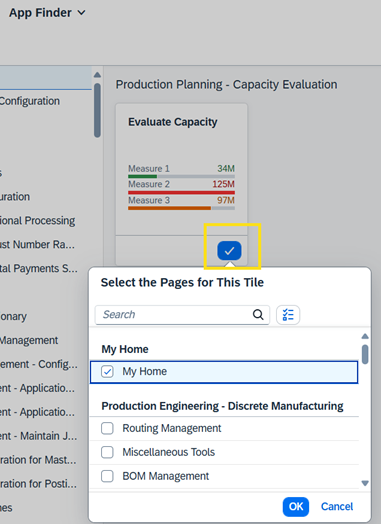The height and width of the screenshot is (524, 381).
Task: Click the search magnifier icon in popover
Action: point(258,314)
